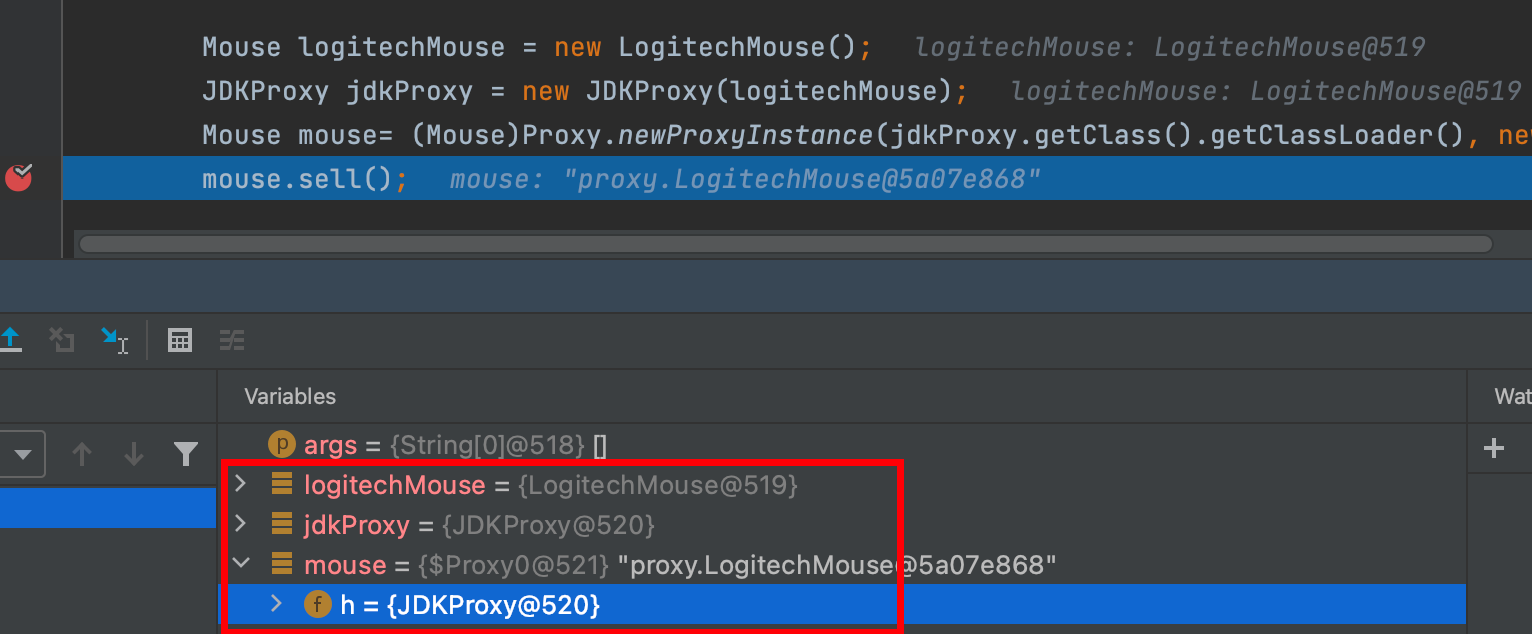Go to previous frame with up arrow
1532x634 pixels.
(82, 455)
